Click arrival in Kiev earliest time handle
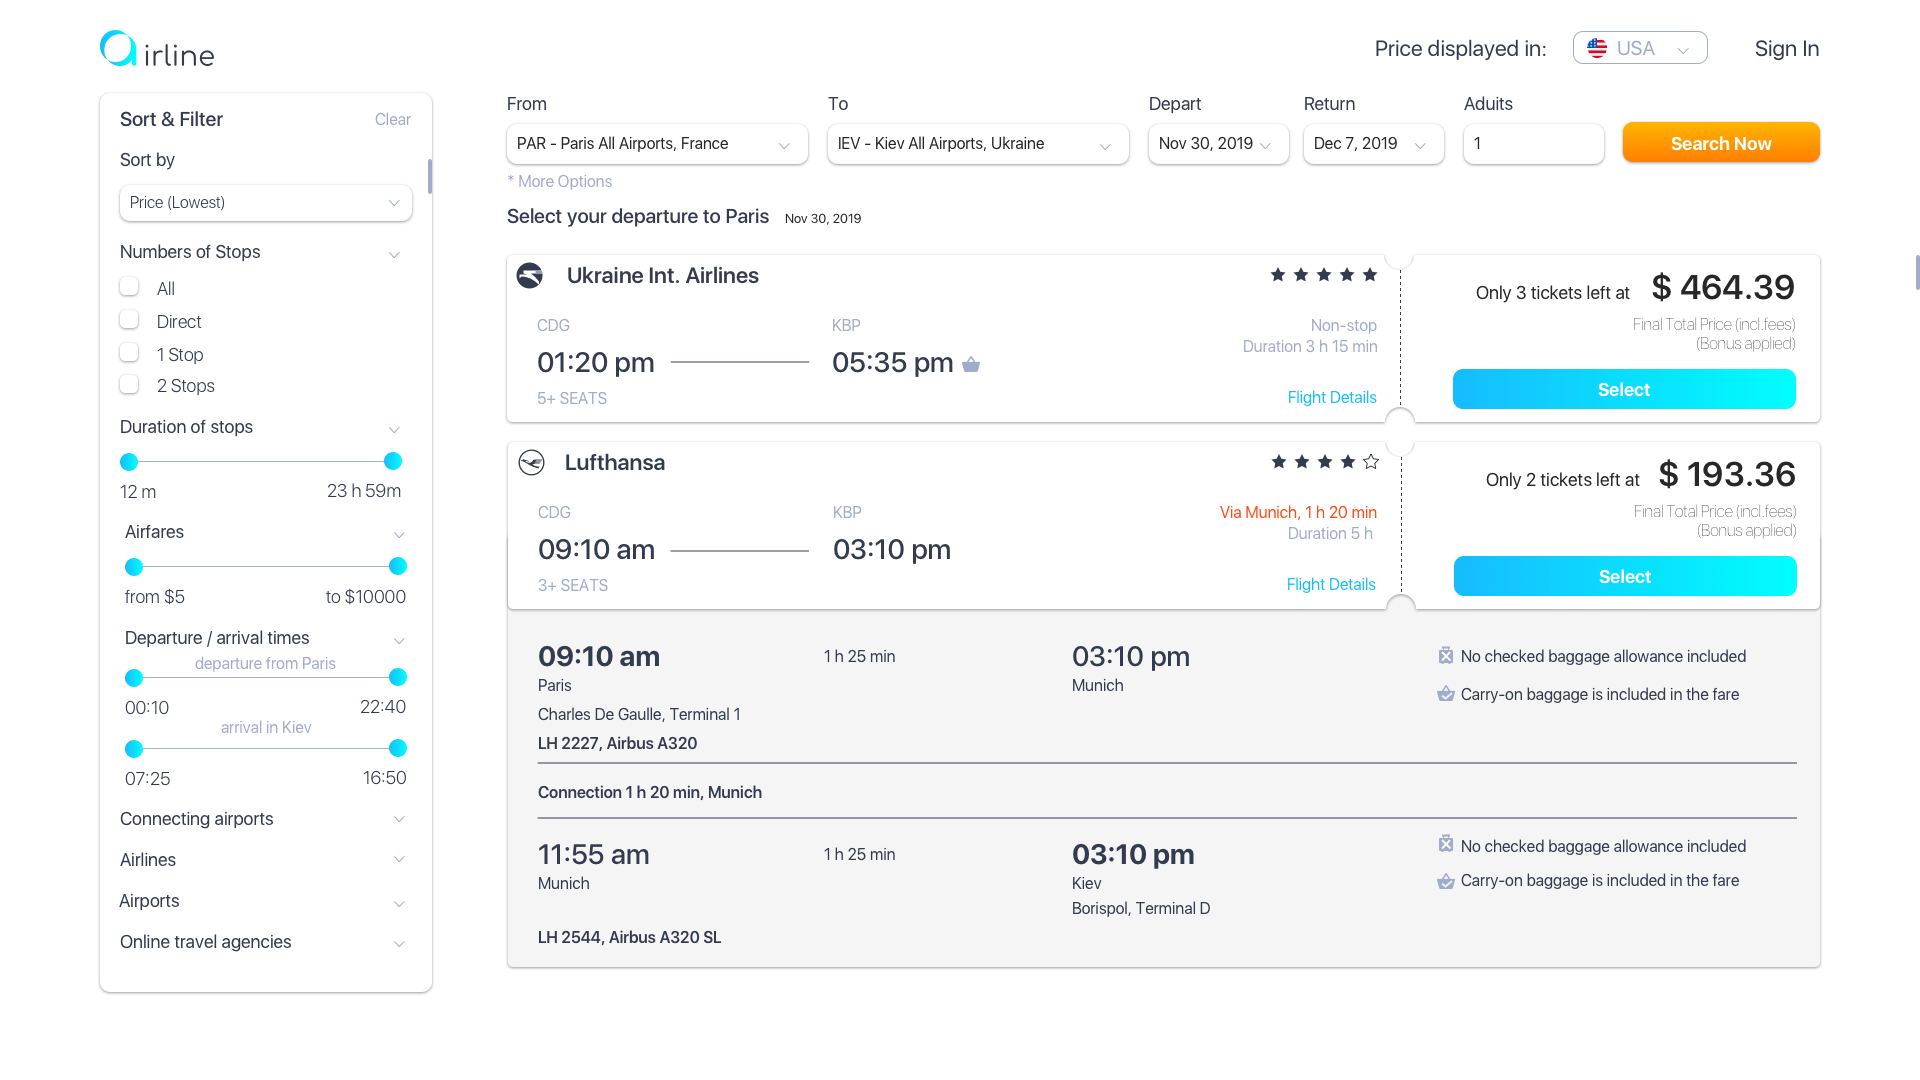The height and width of the screenshot is (1080, 1920). [x=134, y=748]
